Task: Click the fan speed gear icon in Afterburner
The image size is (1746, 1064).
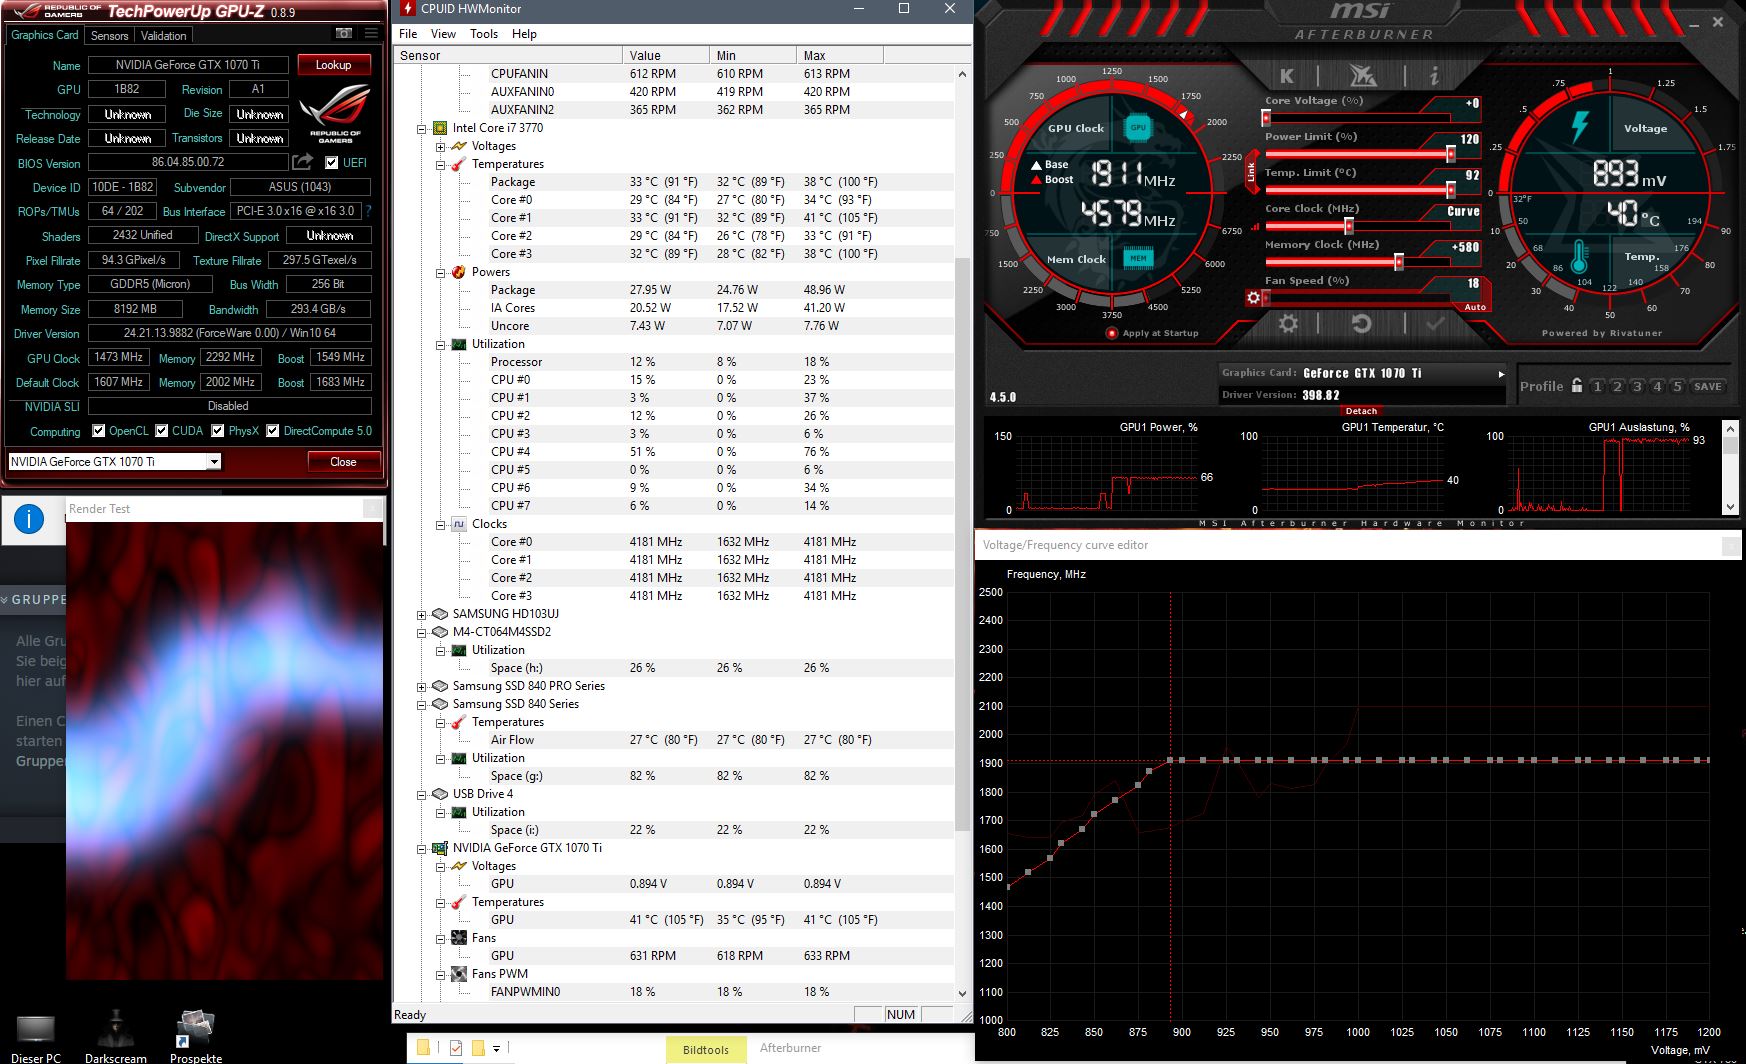Action: (1253, 298)
